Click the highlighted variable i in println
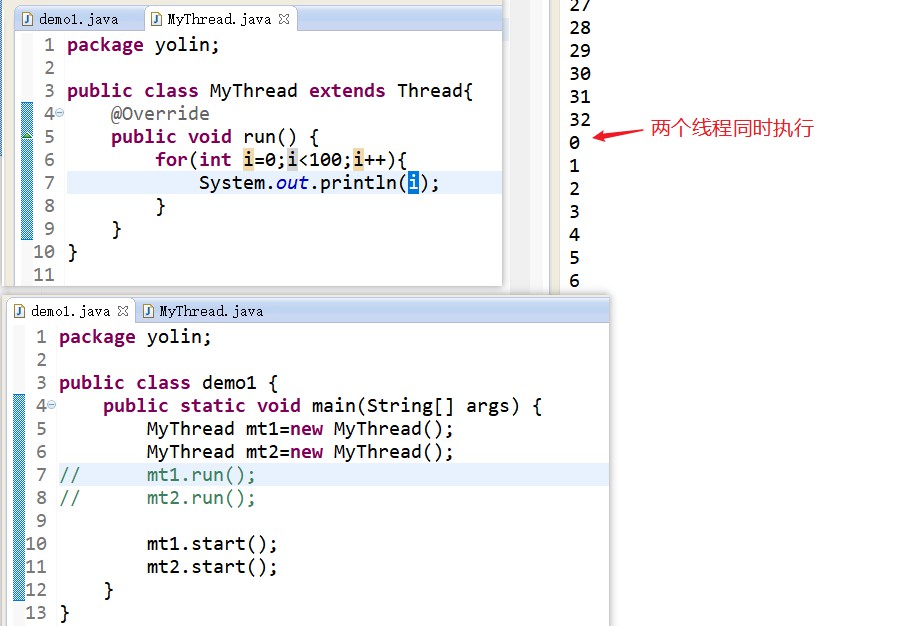This screenshot has width=897, height=626. [413, 183]
